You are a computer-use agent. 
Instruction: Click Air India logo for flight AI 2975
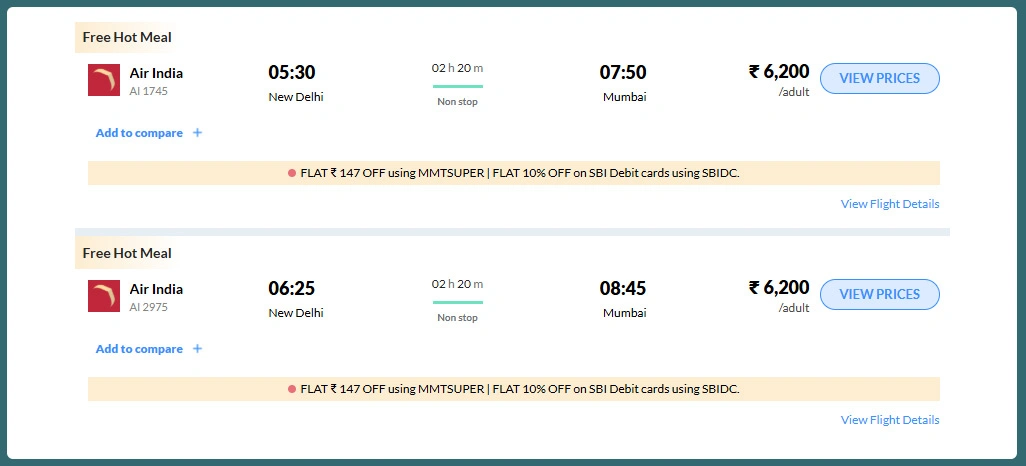(104, 296)
